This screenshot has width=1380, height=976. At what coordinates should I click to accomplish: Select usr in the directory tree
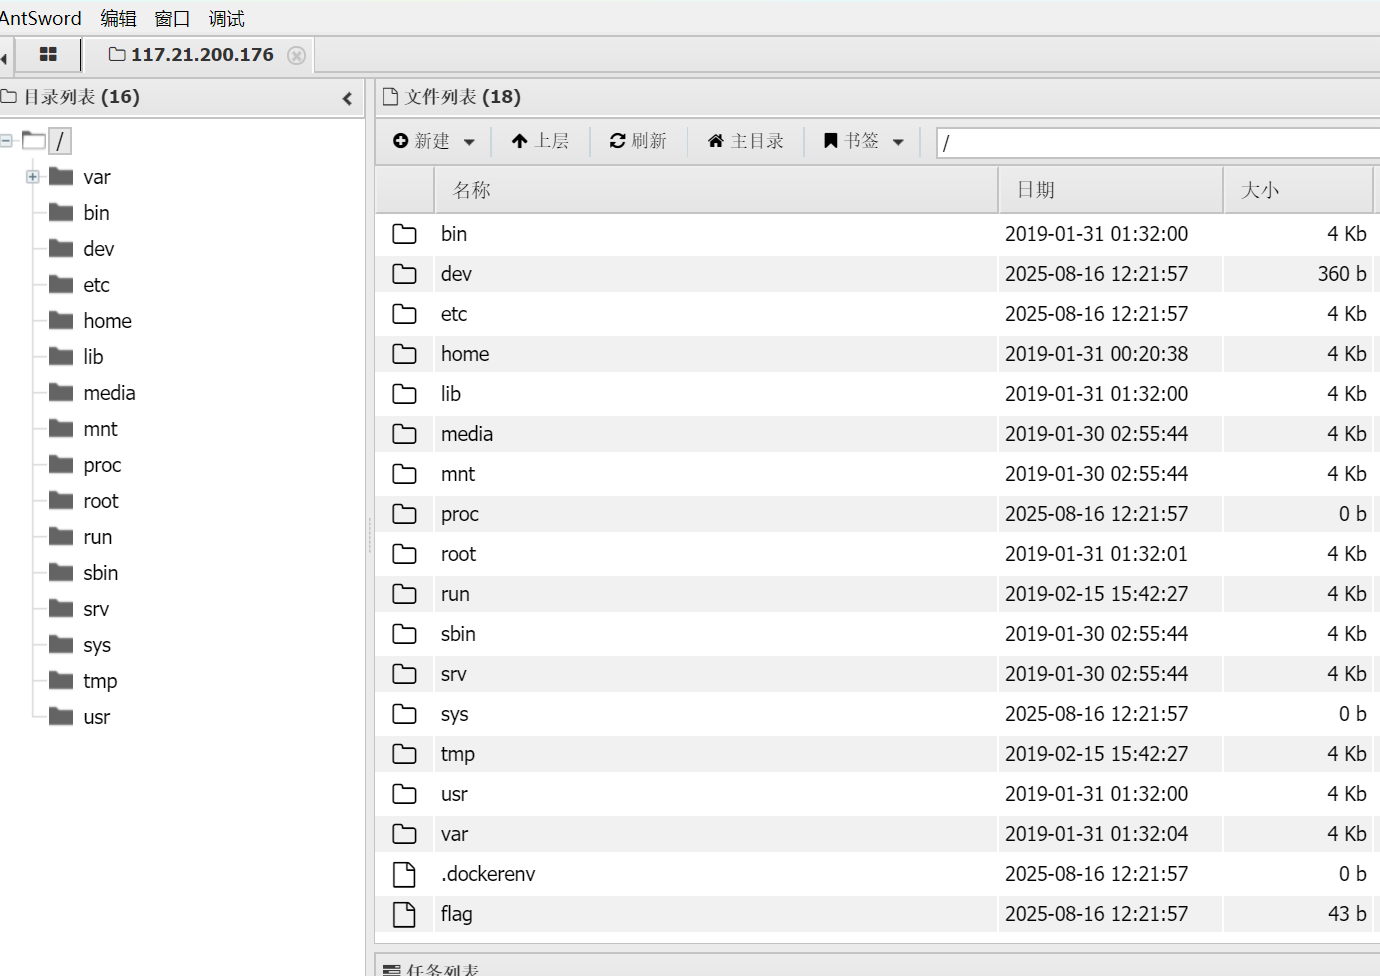[96, 717]
